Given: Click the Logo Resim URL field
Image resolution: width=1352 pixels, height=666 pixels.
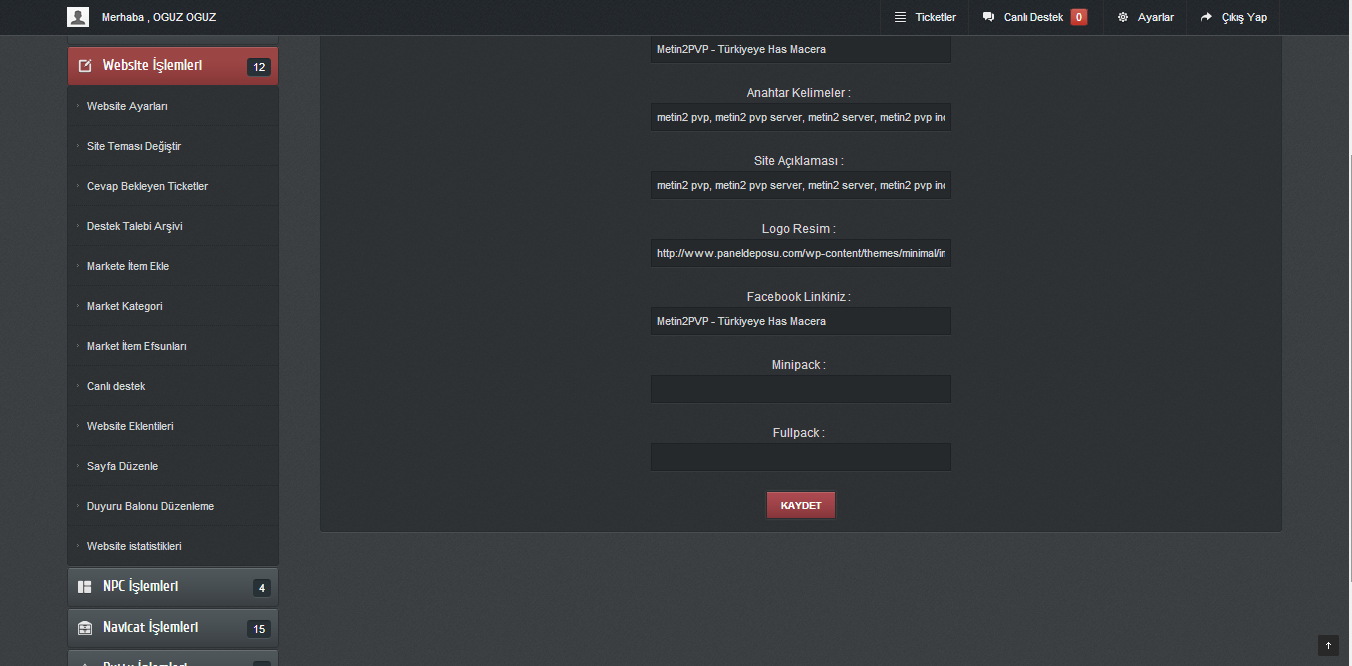Looking at the screenshot, I should (x=801, y=253).
